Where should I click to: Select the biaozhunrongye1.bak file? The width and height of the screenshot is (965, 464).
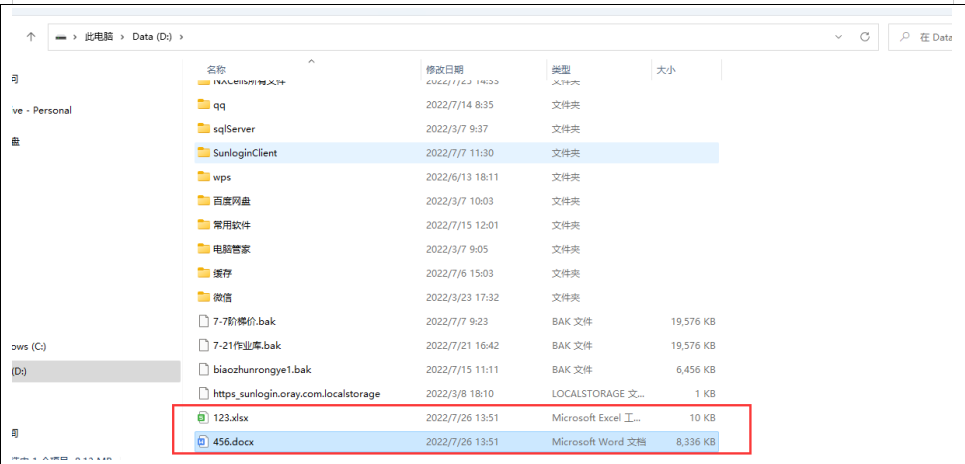click(262, 370)
